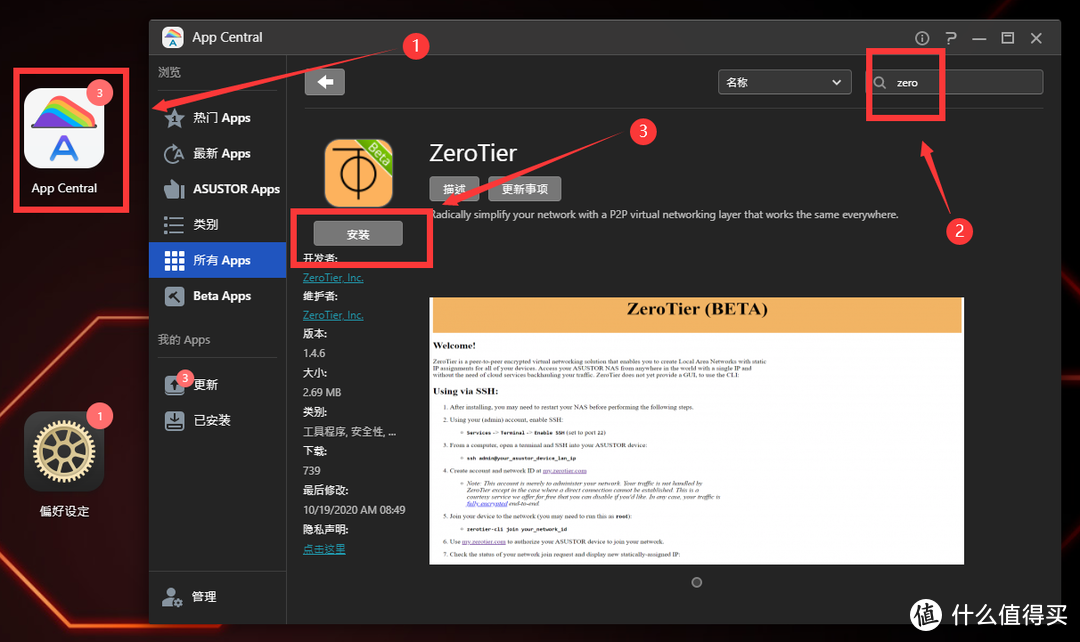This screenshot has width=1080, height=642.
Task: Select 最新 Apps in the sidebar
Action: tap(221, 153)
